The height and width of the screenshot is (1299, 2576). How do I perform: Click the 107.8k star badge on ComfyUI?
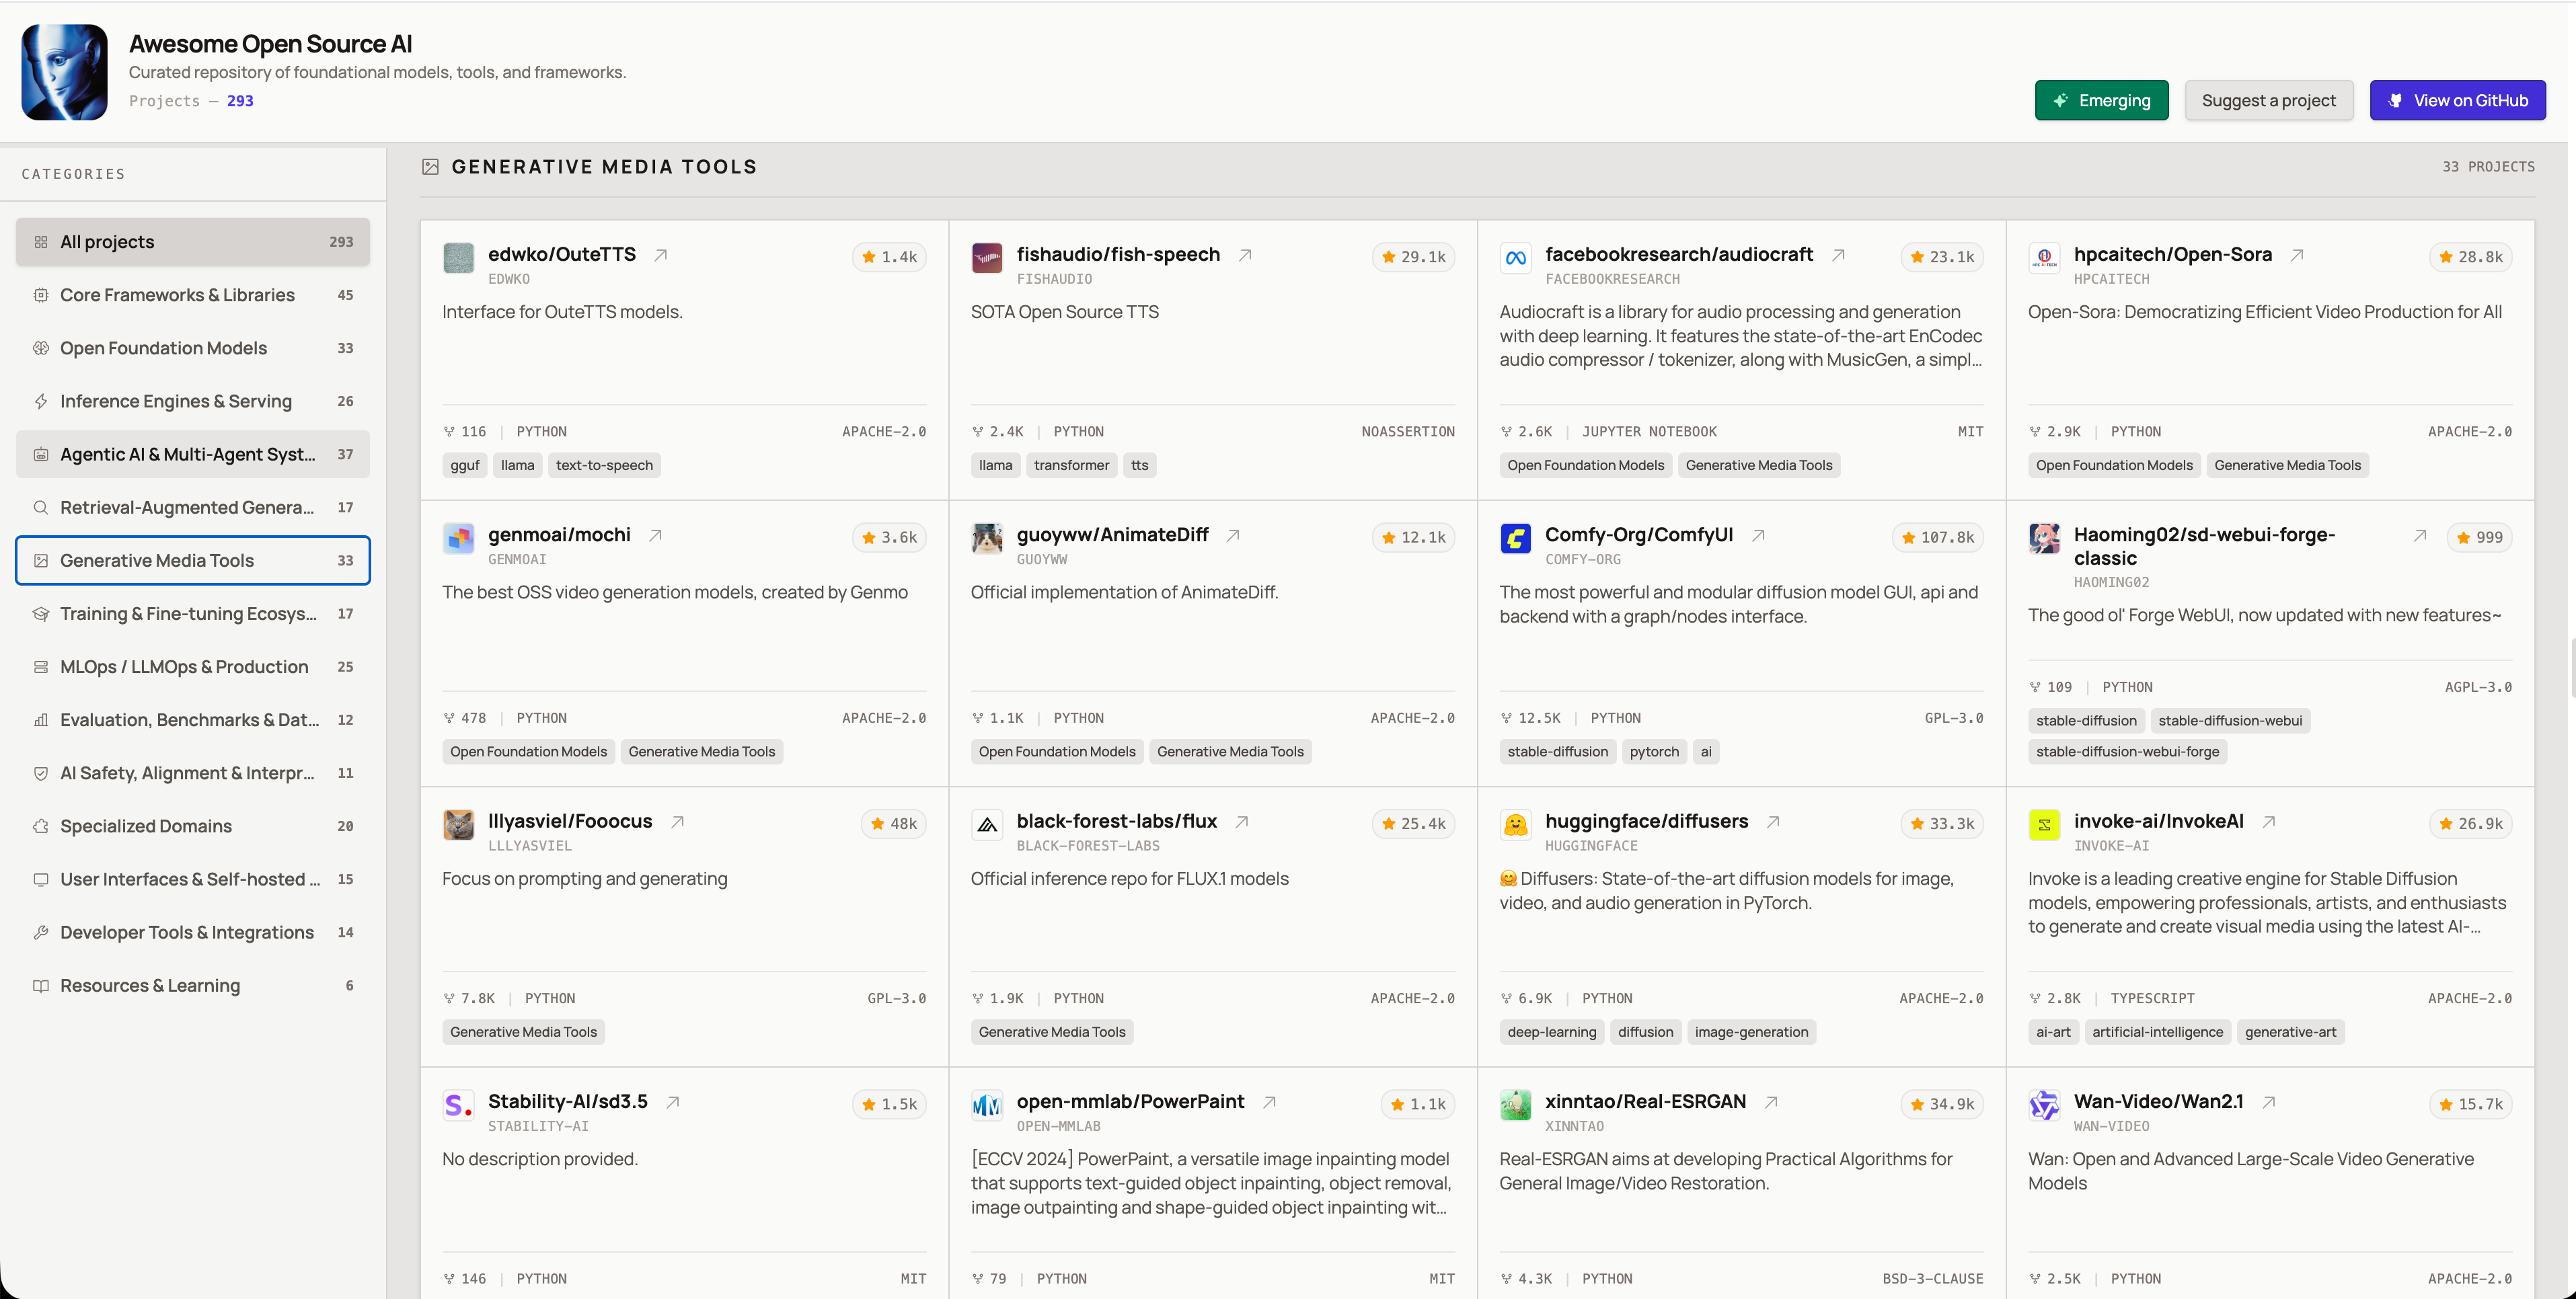click(1938, 537)
